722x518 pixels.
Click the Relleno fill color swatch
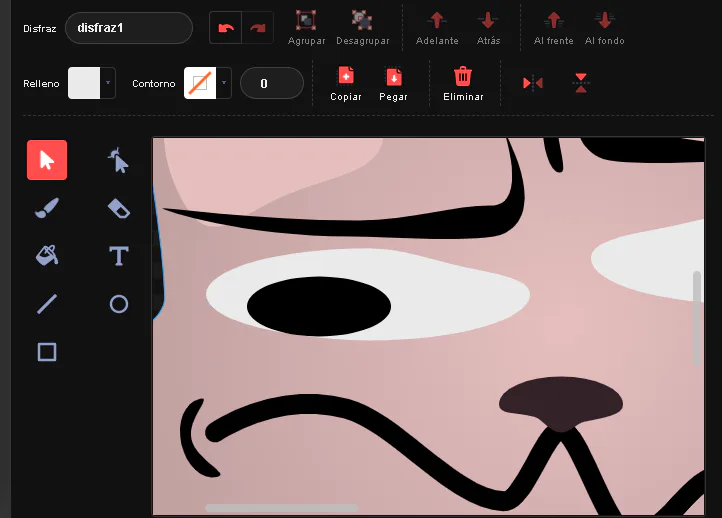[84, 83]
